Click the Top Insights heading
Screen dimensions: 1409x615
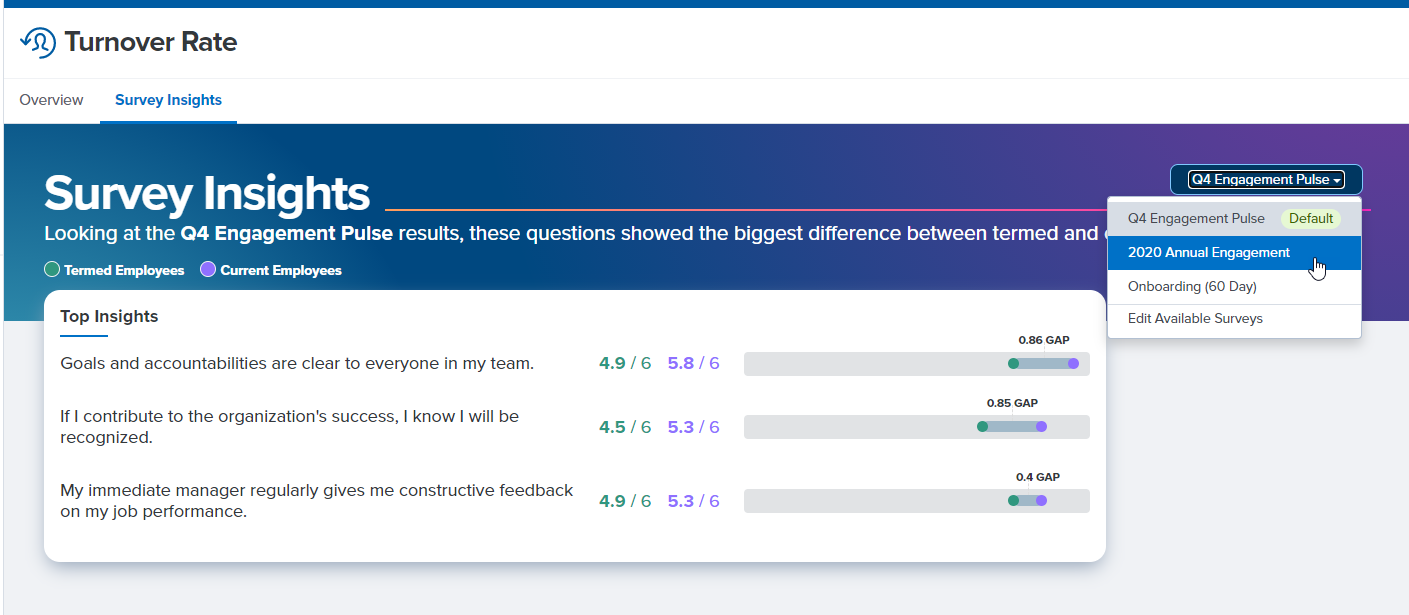109,316
